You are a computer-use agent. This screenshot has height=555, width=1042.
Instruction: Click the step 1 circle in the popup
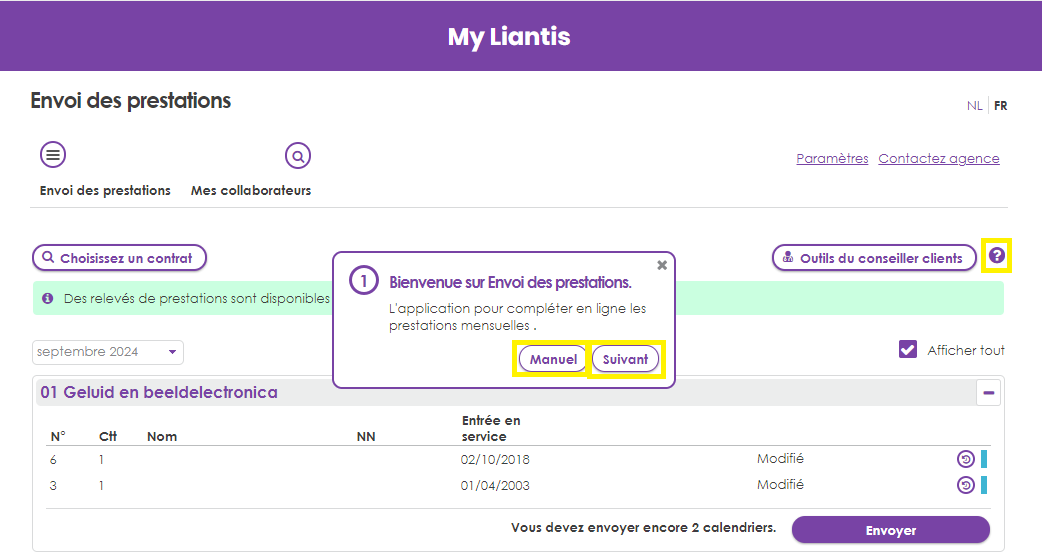click(364, 281)
